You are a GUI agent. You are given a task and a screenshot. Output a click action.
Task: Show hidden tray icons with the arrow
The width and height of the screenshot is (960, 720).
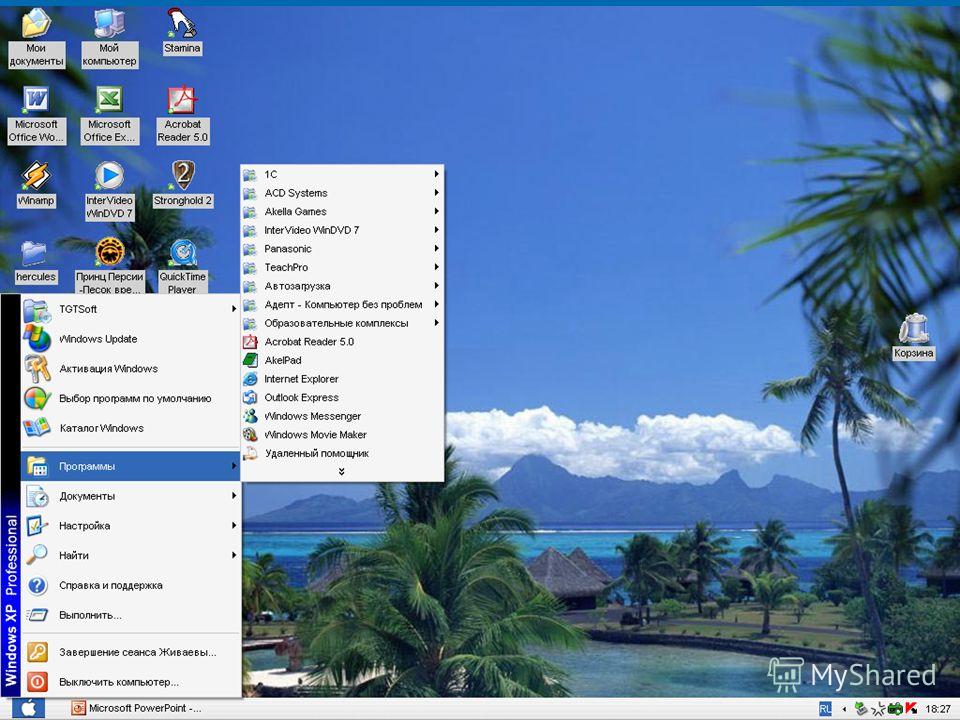844,708
